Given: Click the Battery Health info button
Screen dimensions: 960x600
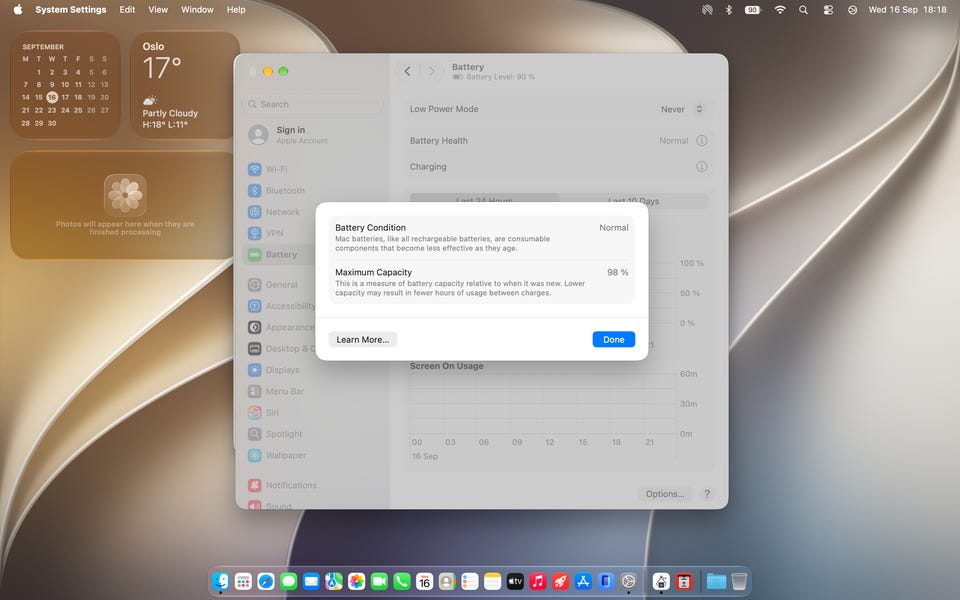Looking at the screenshot, I should pyautogui.click(x=702, y=140).
